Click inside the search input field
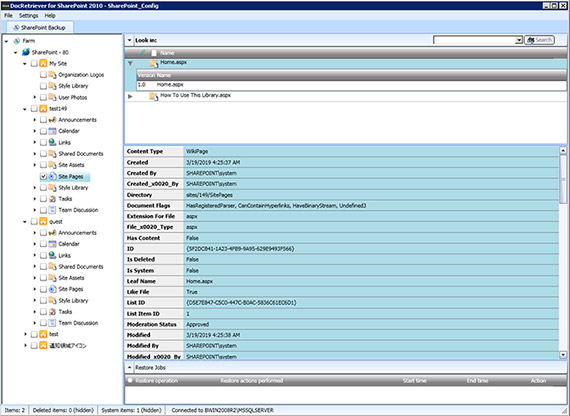The image size is (570, 416). click(x=474, y=40)
